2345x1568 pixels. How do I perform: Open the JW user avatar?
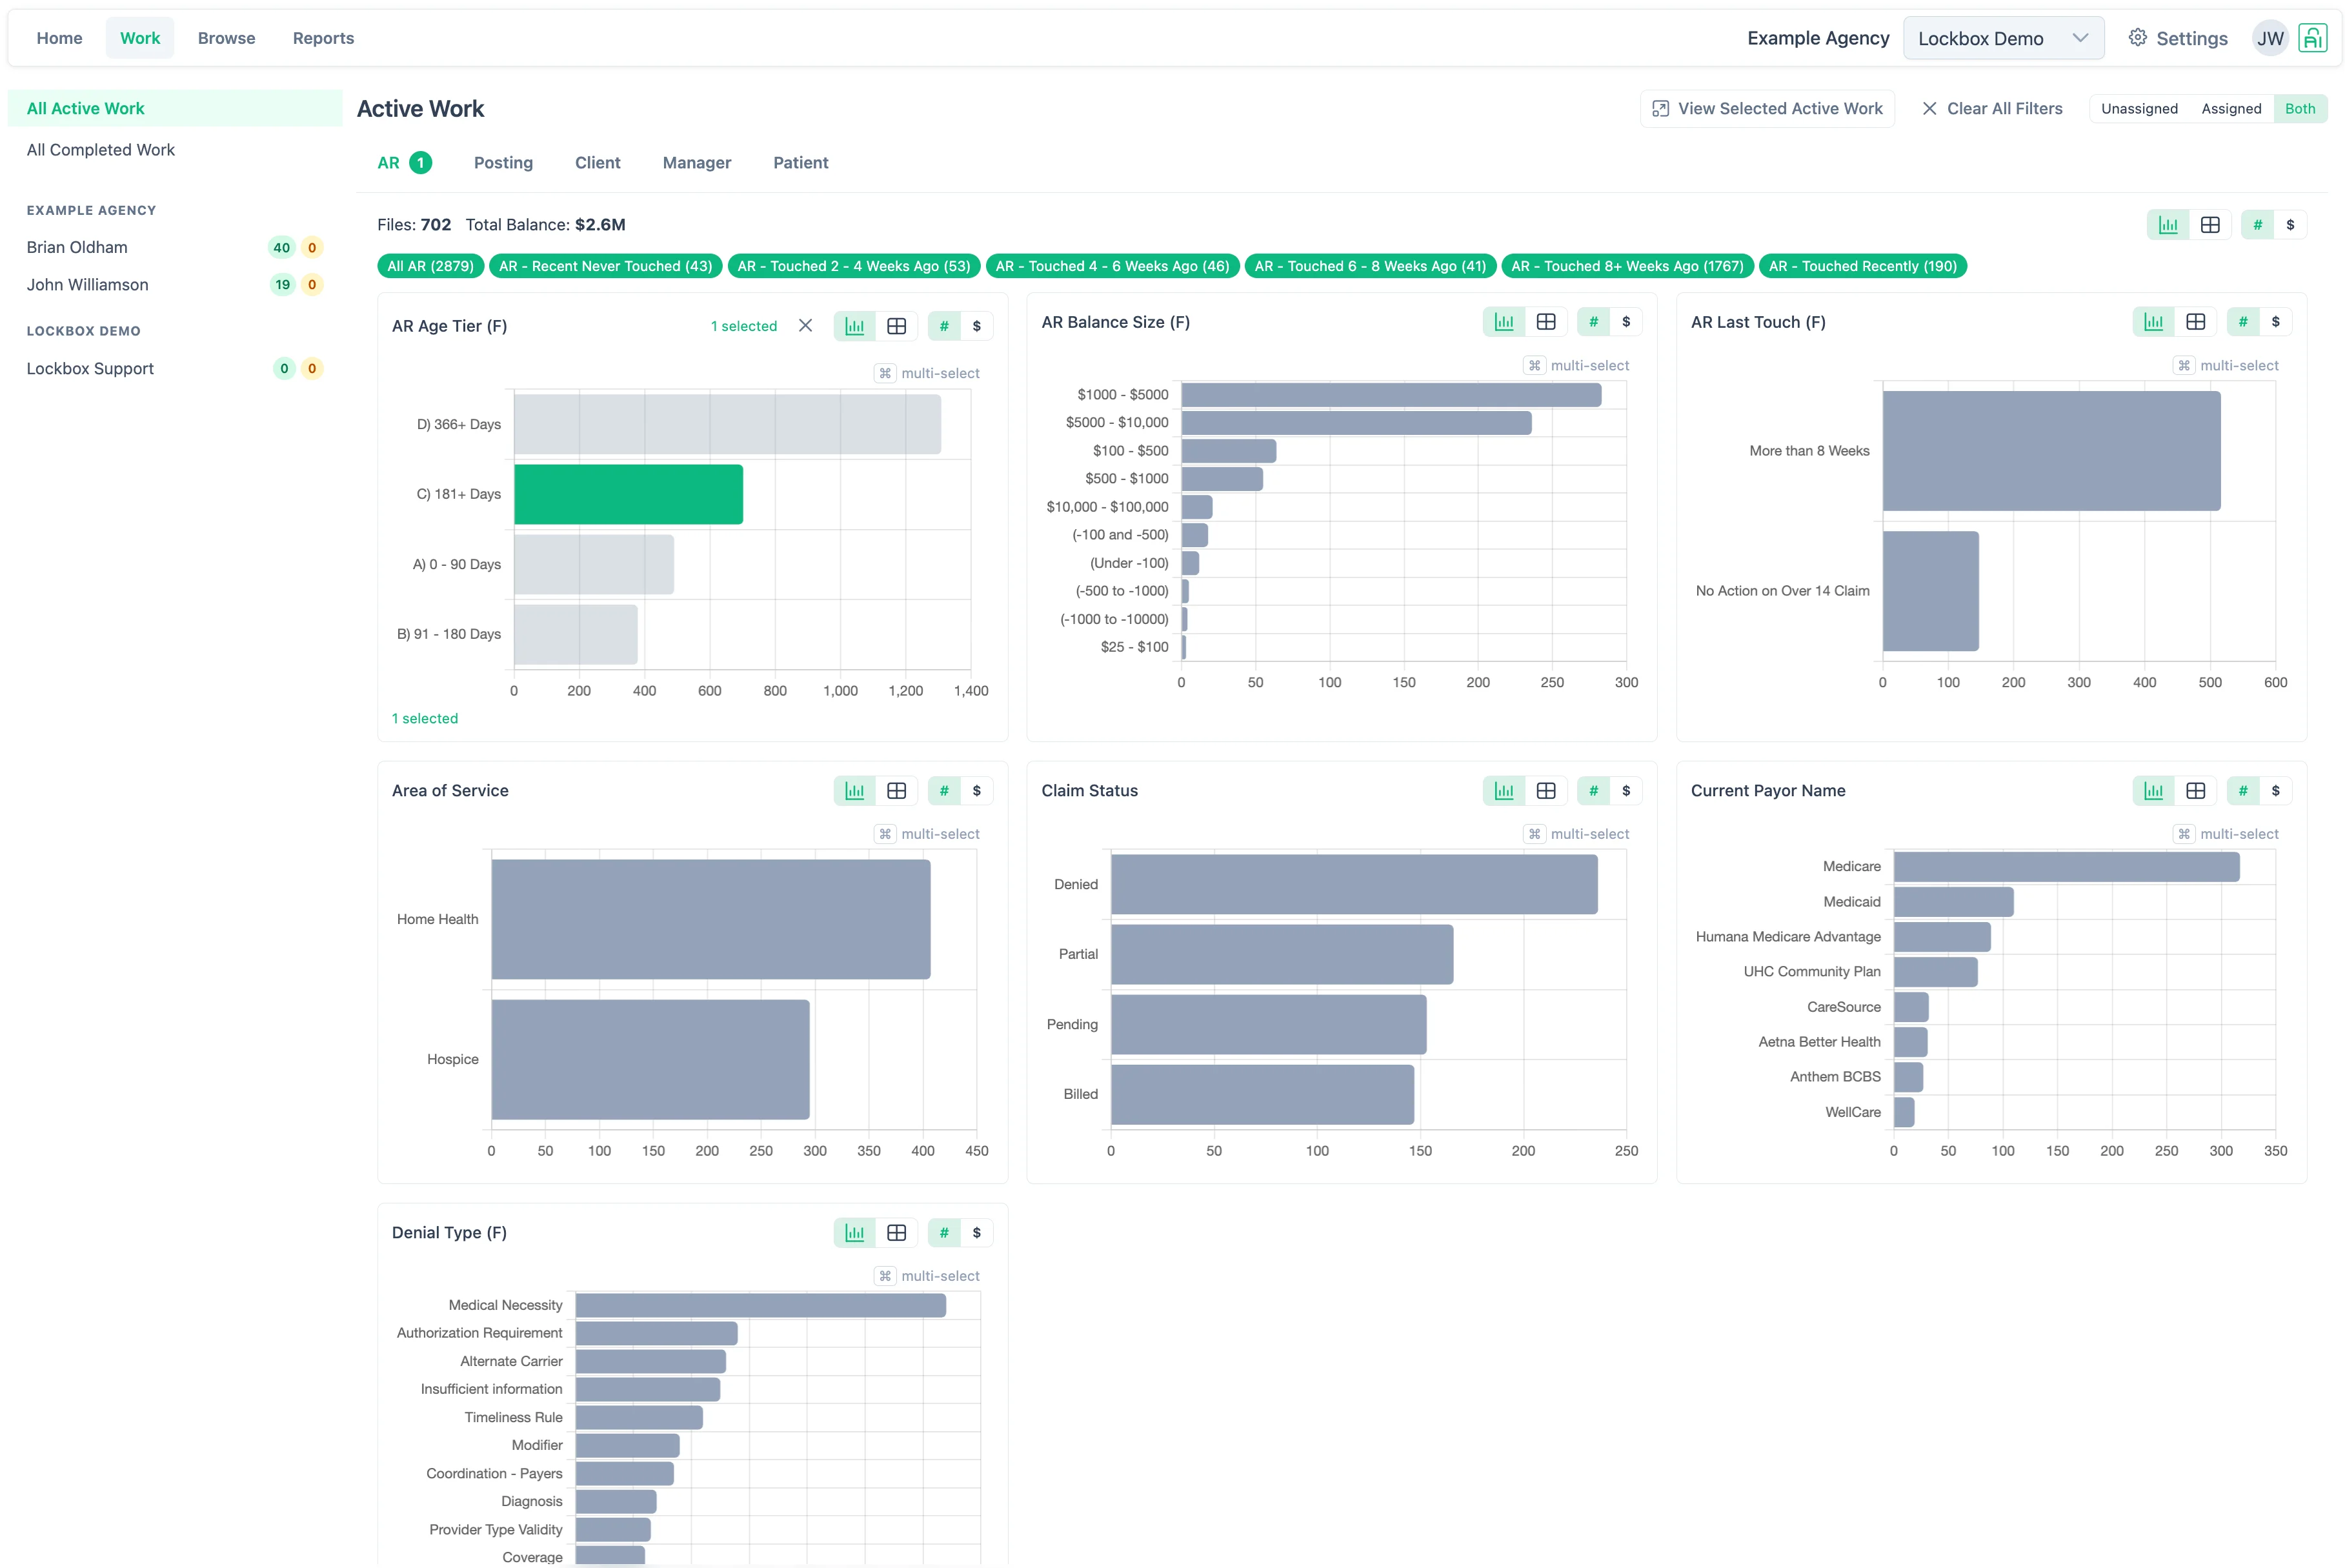click(2270, 38)
